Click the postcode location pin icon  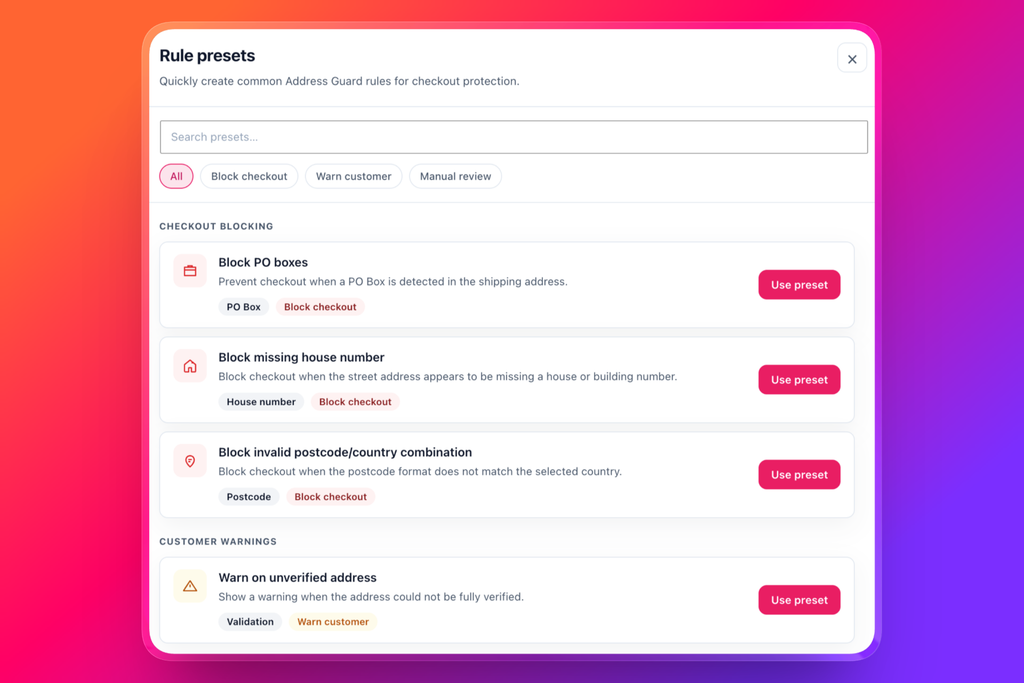tap(190, 461)
